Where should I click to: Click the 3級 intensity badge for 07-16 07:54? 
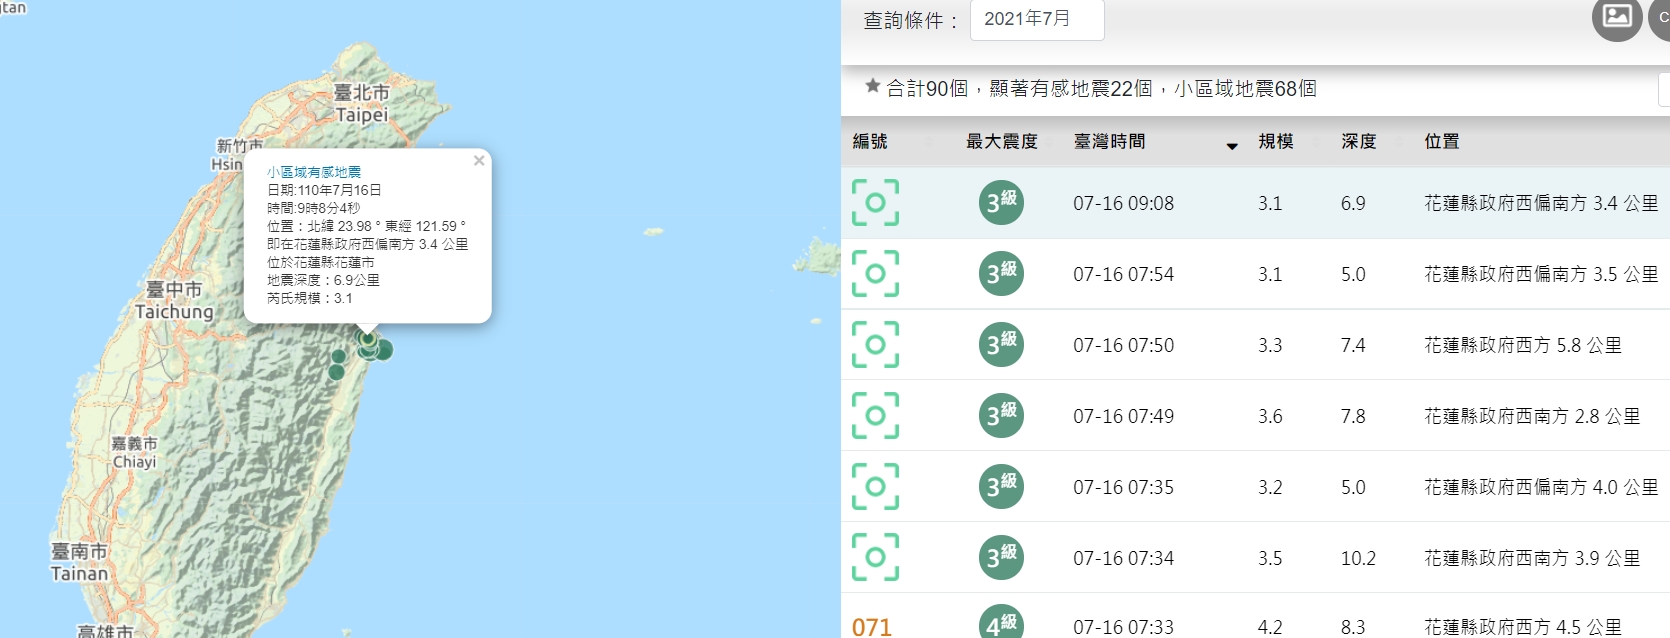(1001, 274)
